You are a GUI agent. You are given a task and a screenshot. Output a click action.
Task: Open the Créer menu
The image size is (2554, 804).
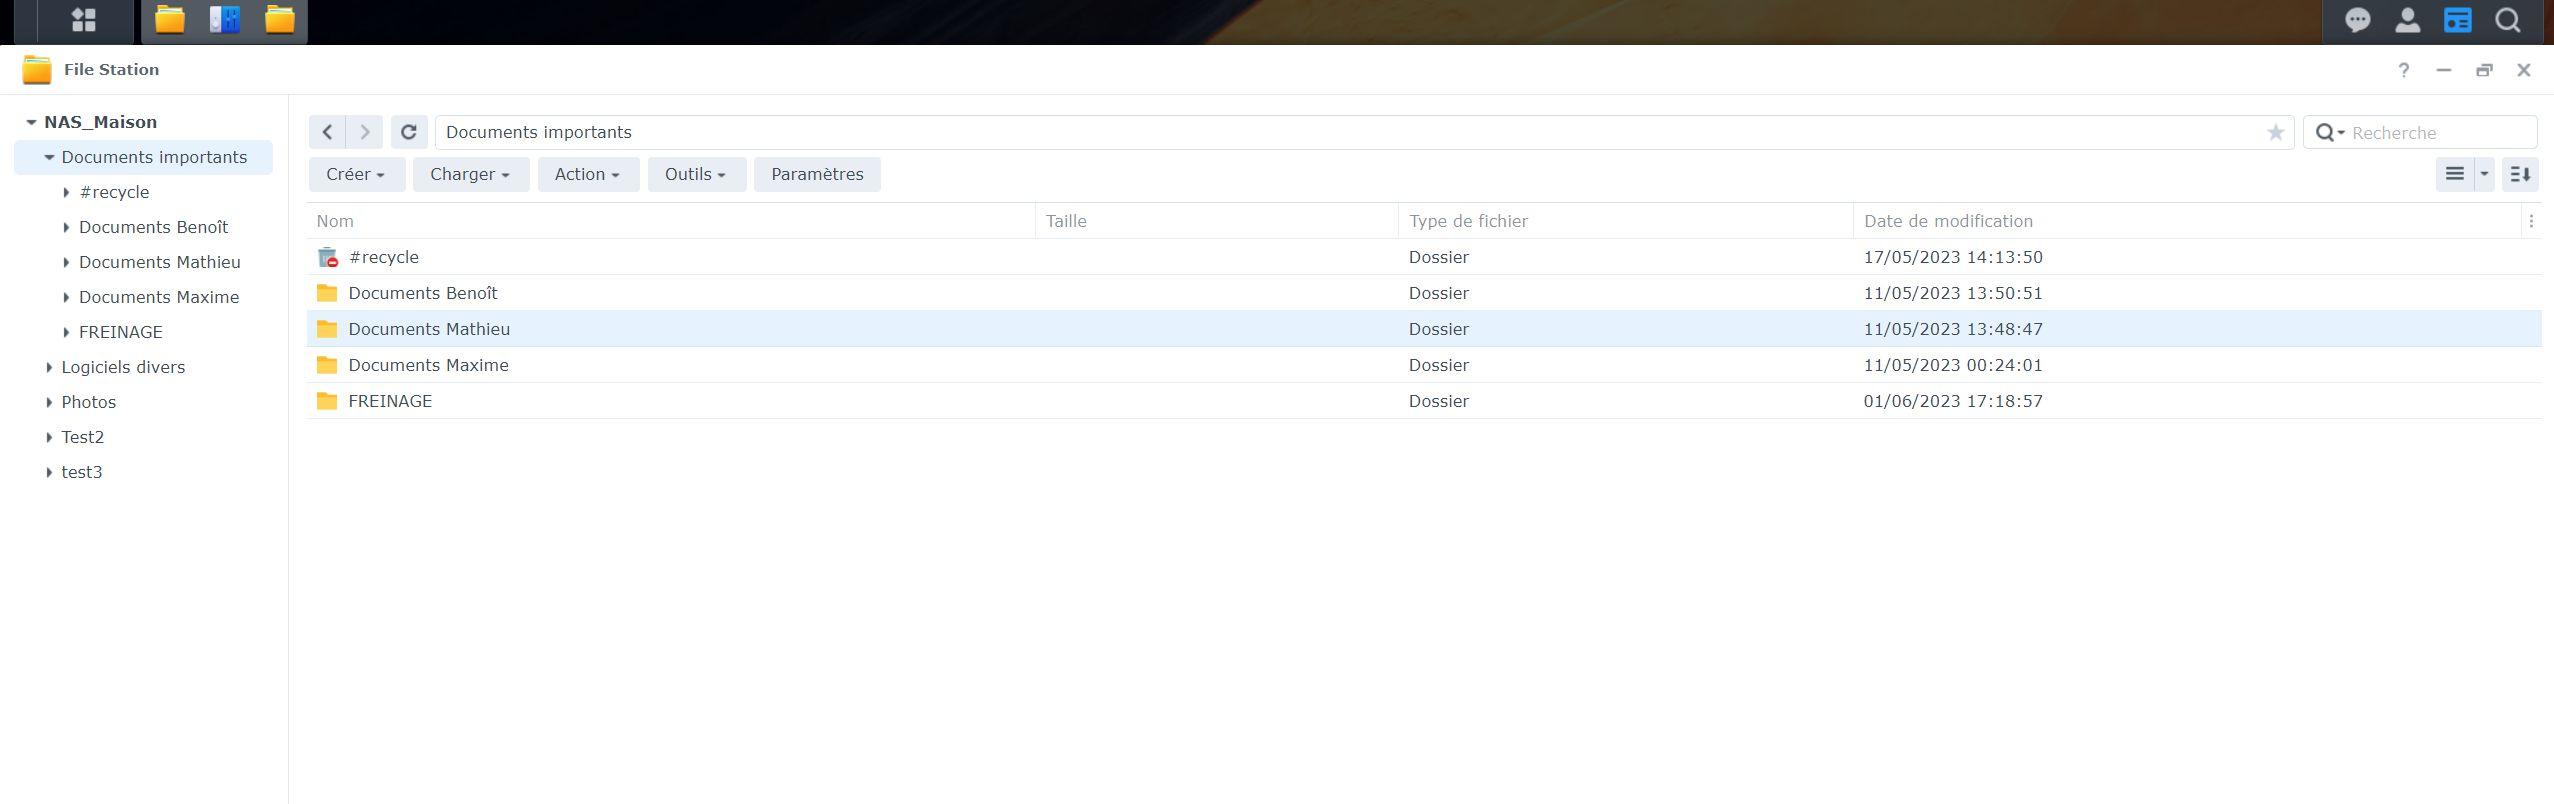356,174
